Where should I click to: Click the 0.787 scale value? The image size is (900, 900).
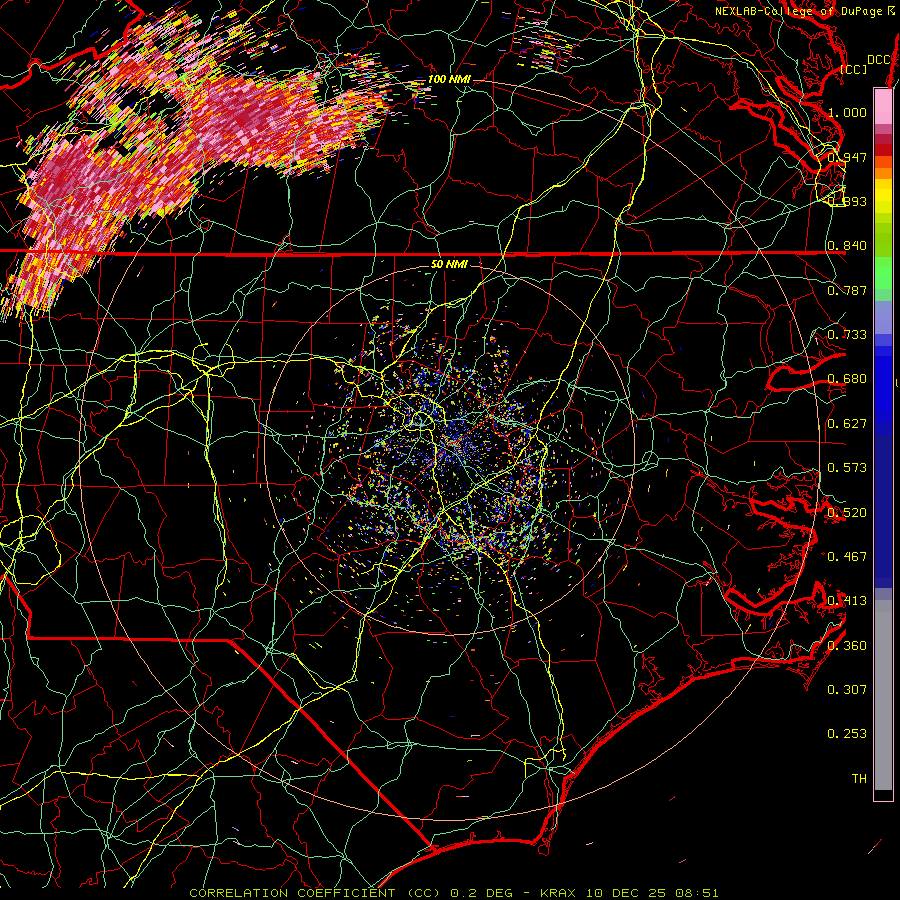847,290
